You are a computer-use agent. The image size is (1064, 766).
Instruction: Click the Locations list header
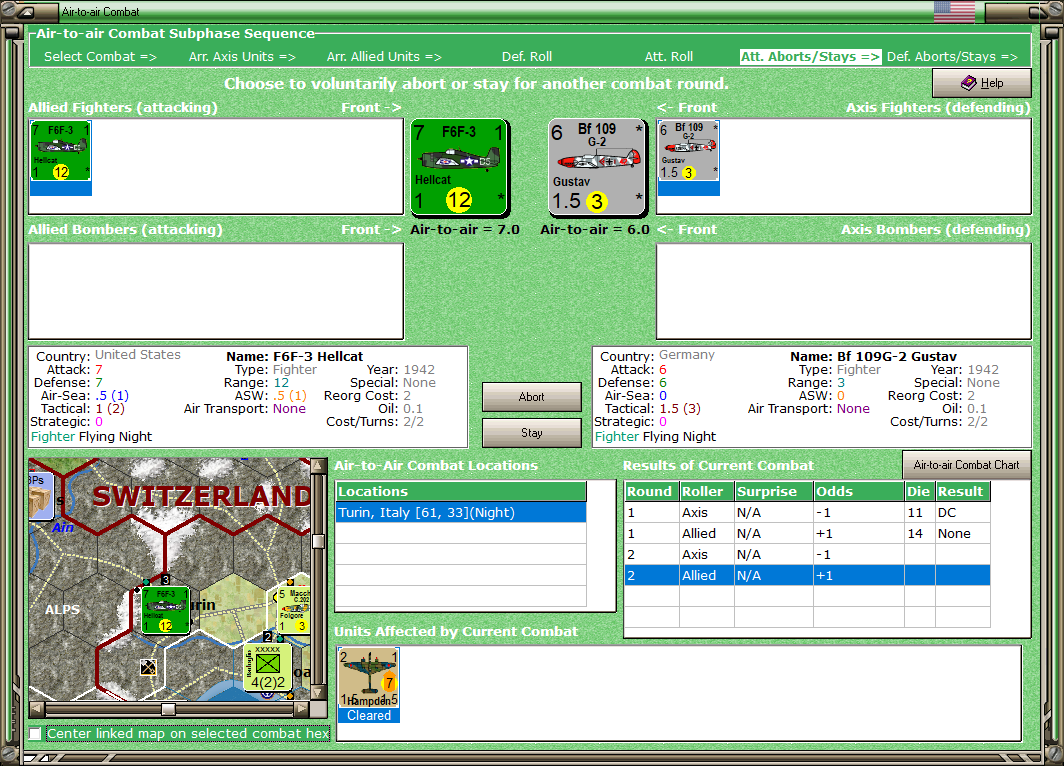461,491
